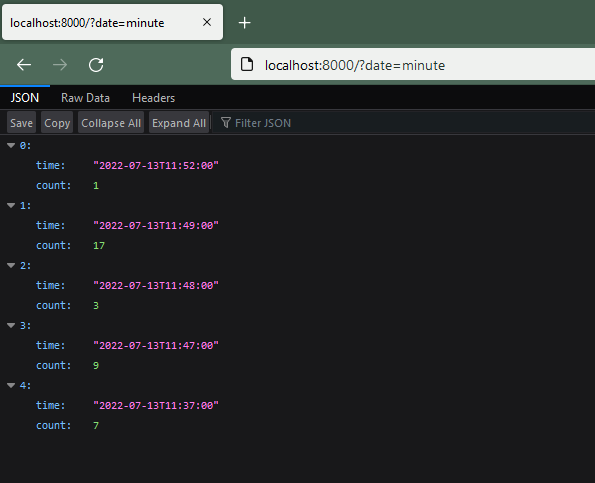This screenshot has width=595, height=483.
Task: Switch to the Raw Data tab
Action: 85,98
